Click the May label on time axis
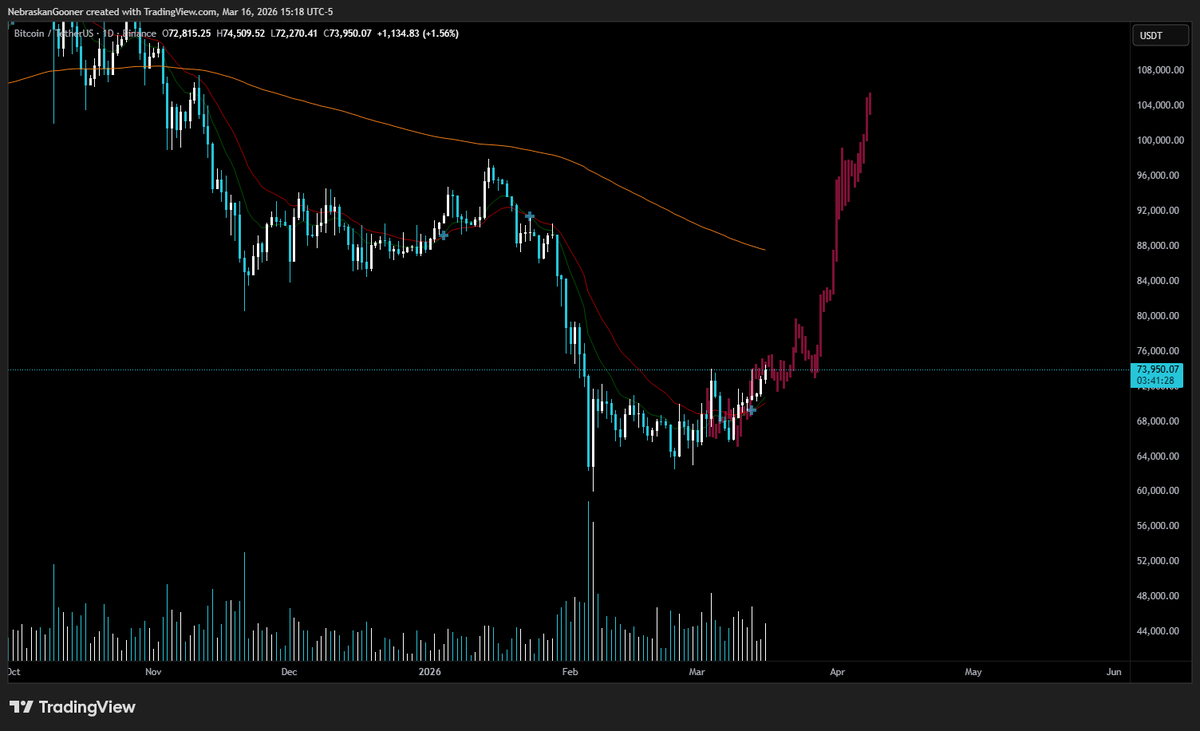 pos(974,672)
